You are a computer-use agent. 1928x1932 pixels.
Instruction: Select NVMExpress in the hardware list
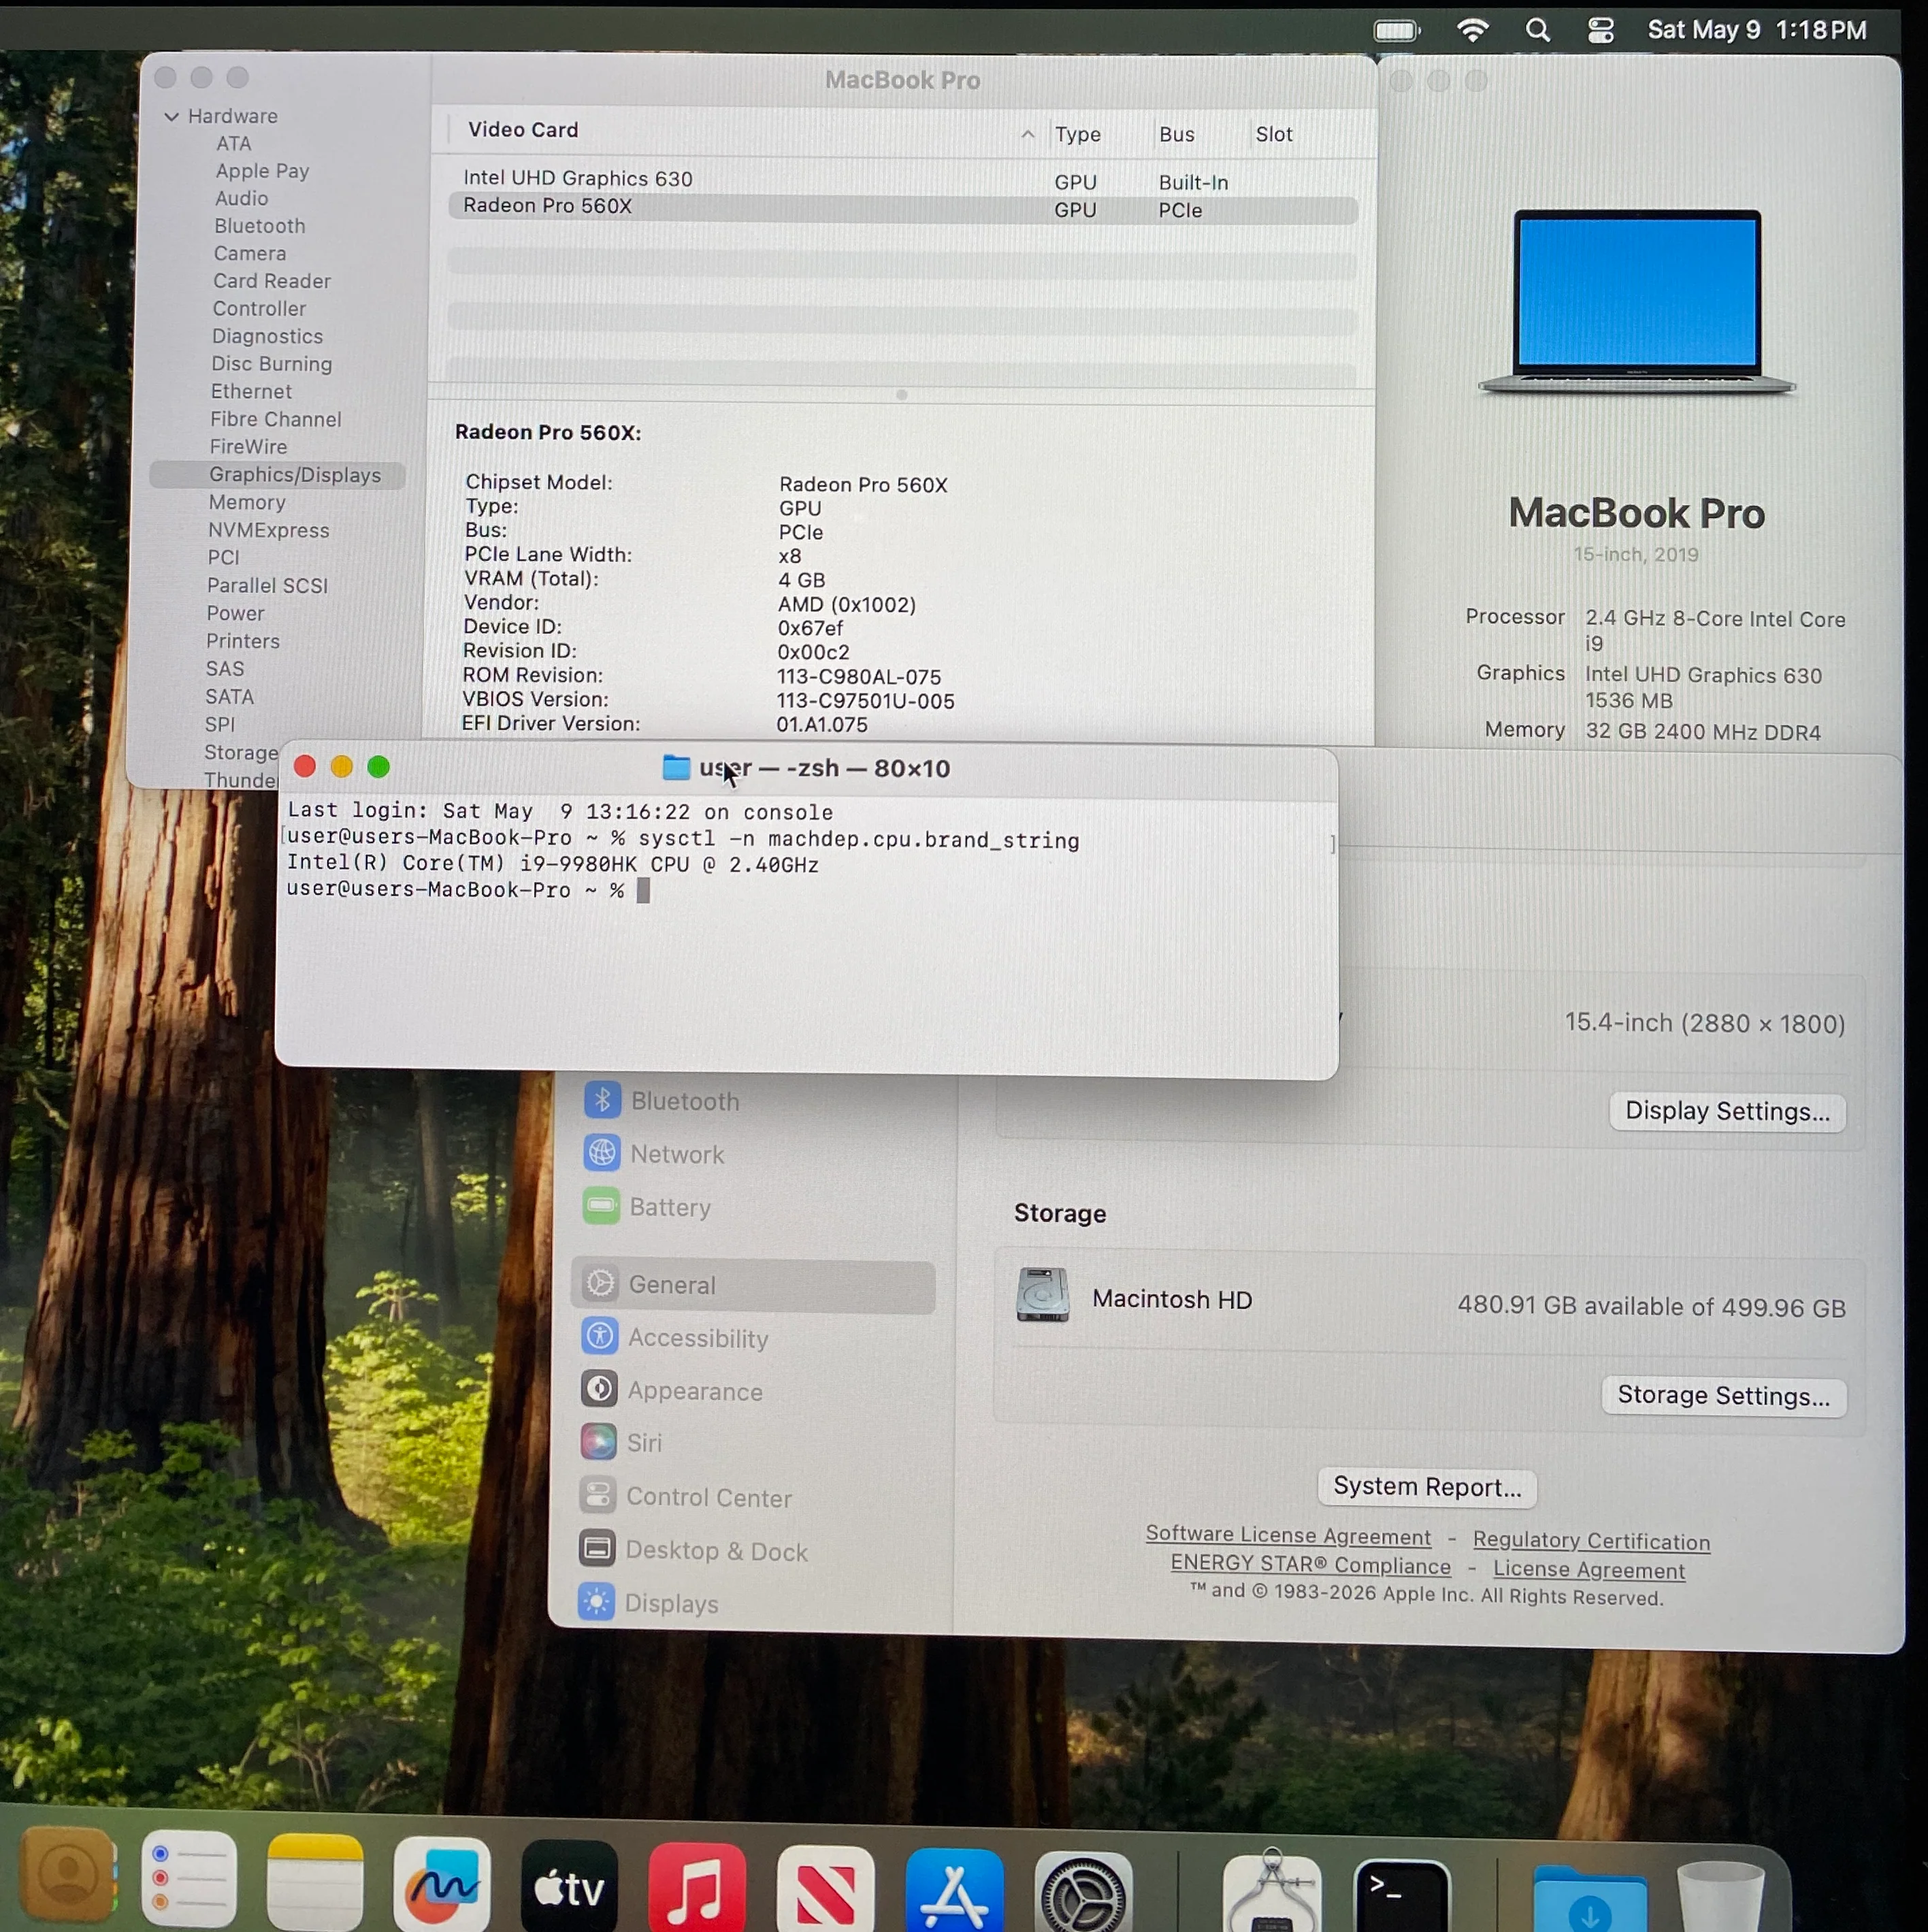pyautogui.click(x=268, y=531)
